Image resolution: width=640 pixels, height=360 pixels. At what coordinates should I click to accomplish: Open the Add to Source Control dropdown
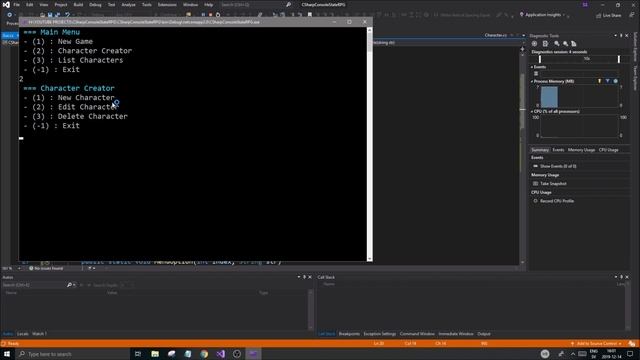click(x=620, y=344)
